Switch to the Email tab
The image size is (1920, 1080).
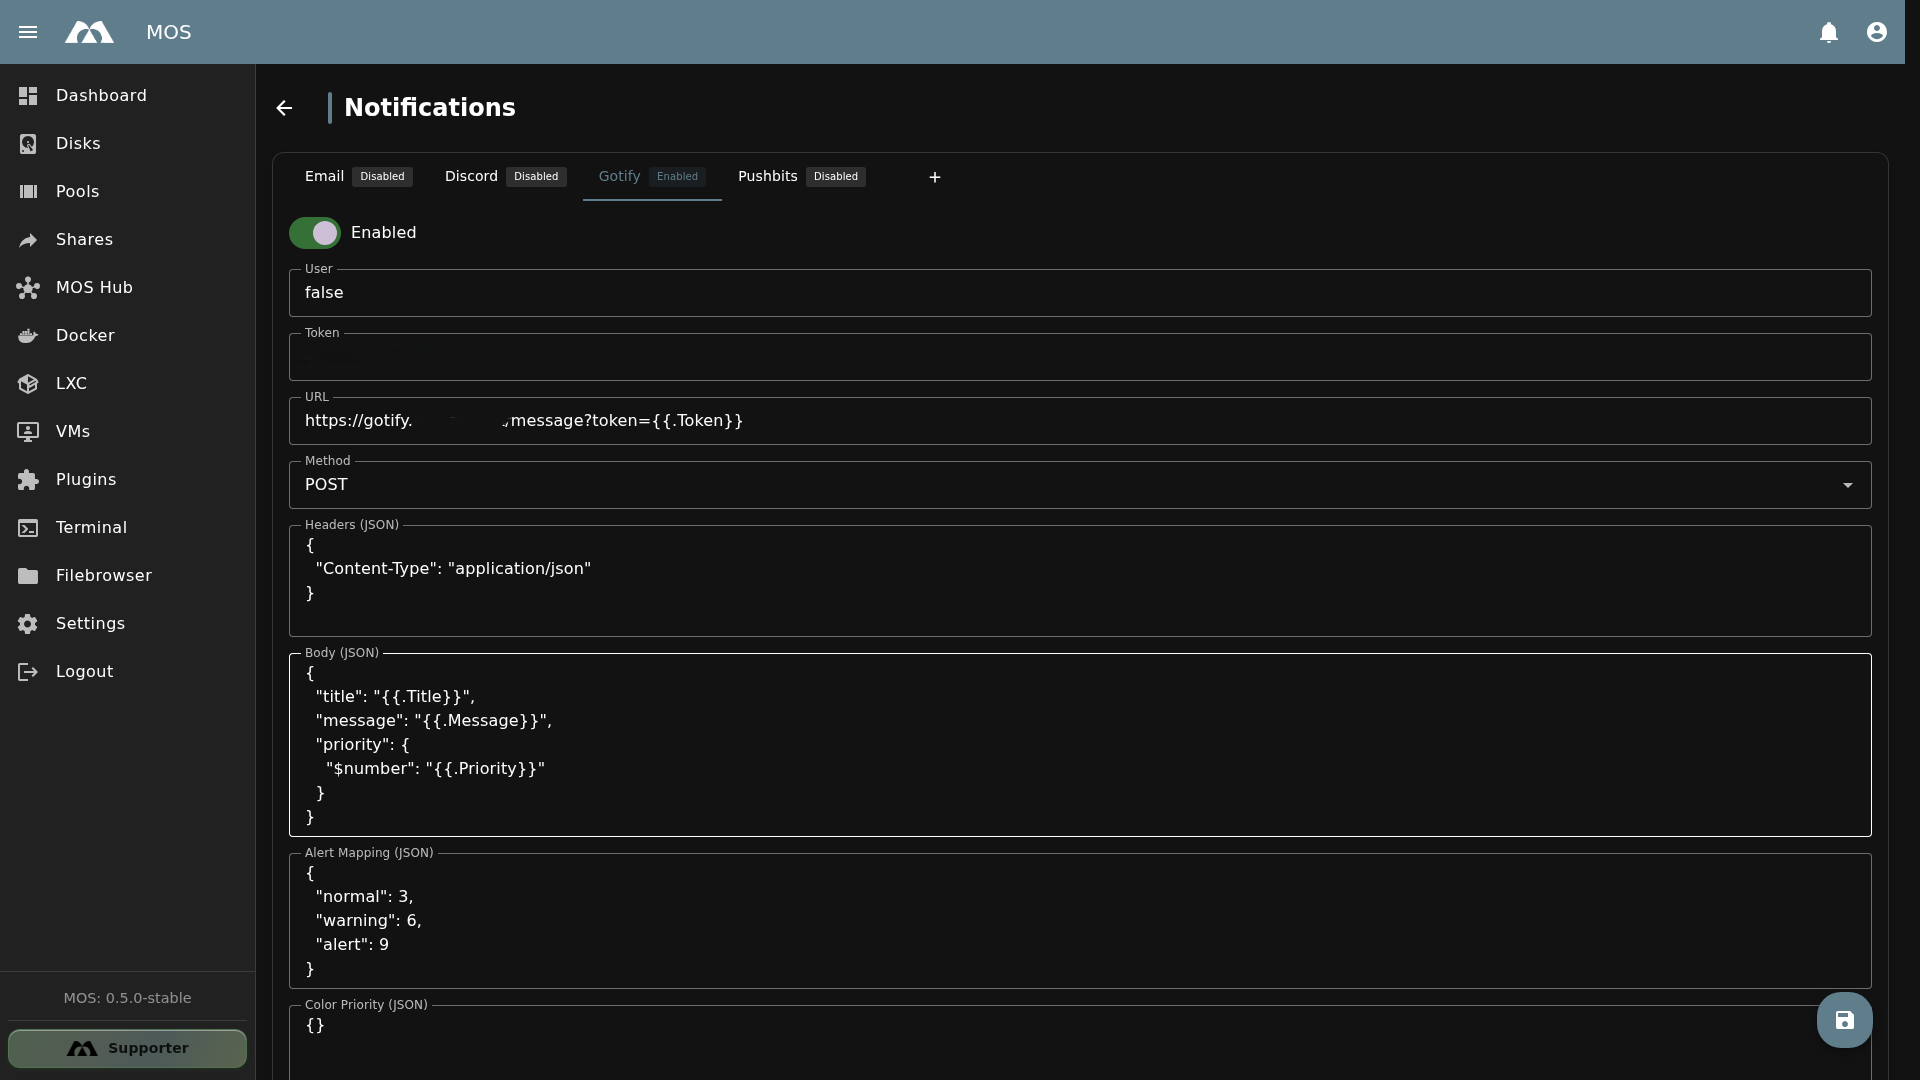point(358,177)
